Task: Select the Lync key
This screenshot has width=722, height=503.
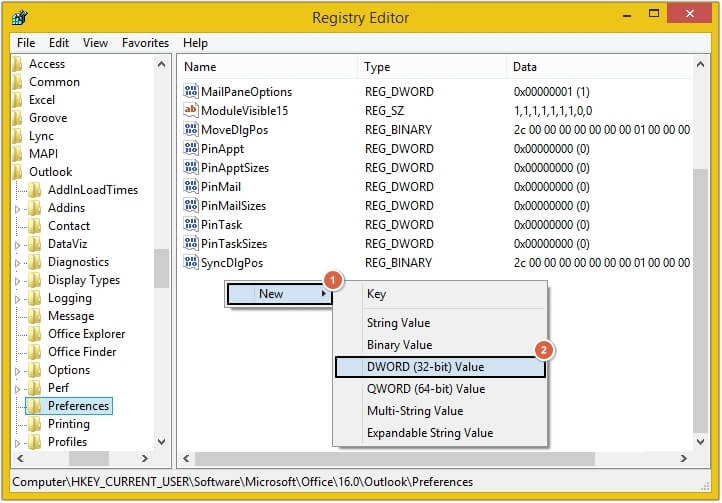Action: coord(41,136)
